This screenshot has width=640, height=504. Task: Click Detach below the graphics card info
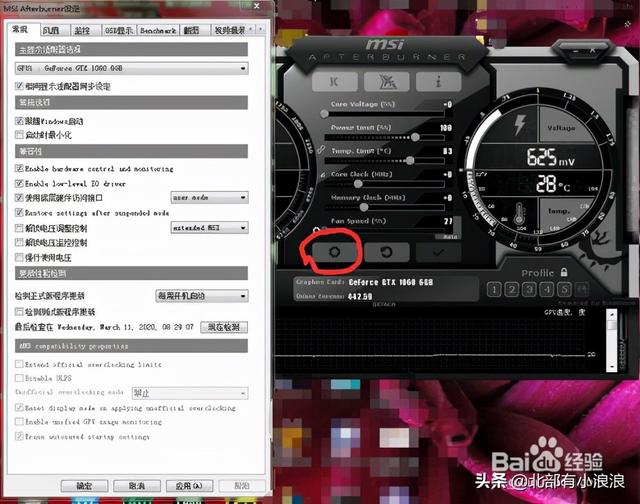pos(384,304)
